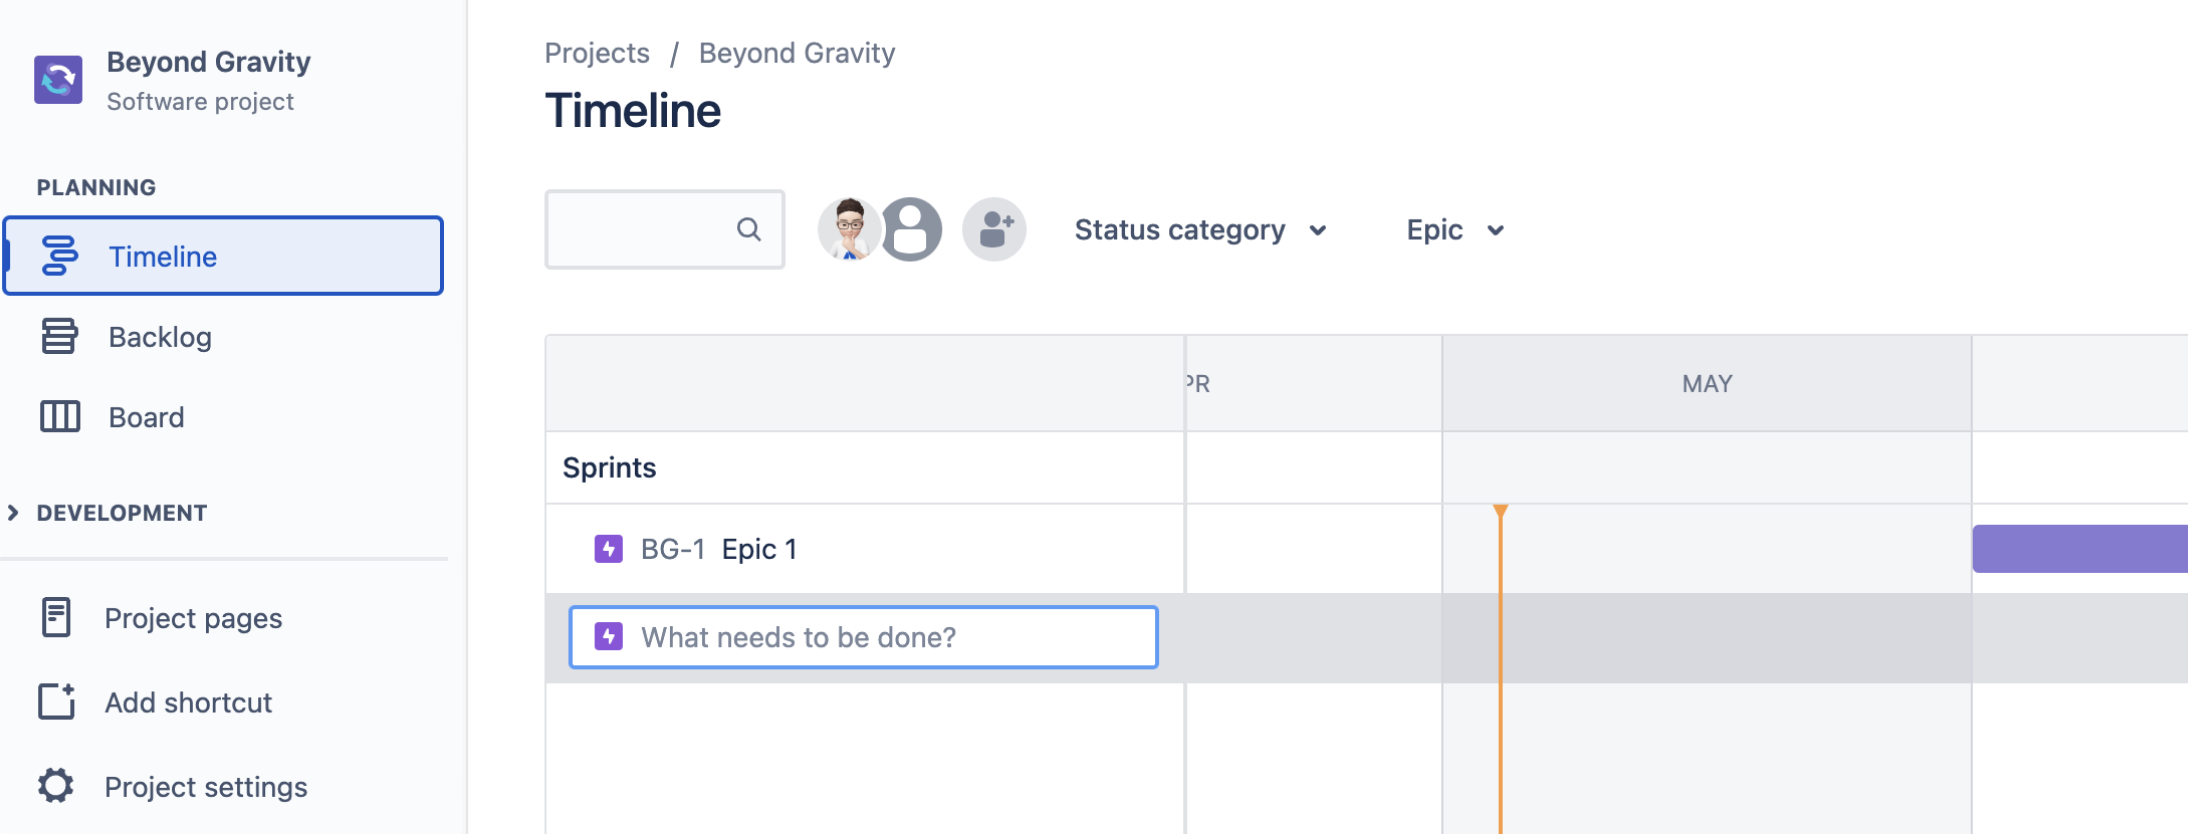Viewport: 2188px width, 834px height.
Task: Open the Epic filter dropdown
Action: 1454,230
